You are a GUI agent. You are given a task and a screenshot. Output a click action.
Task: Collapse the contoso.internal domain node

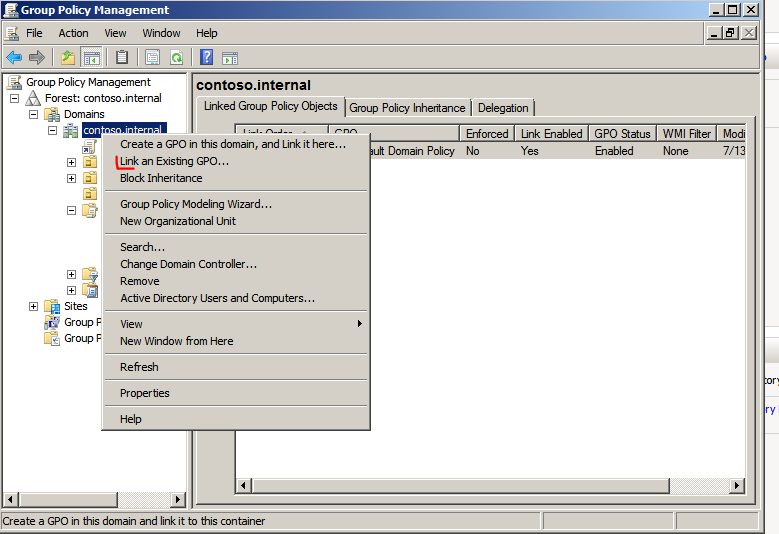(52, 130)
